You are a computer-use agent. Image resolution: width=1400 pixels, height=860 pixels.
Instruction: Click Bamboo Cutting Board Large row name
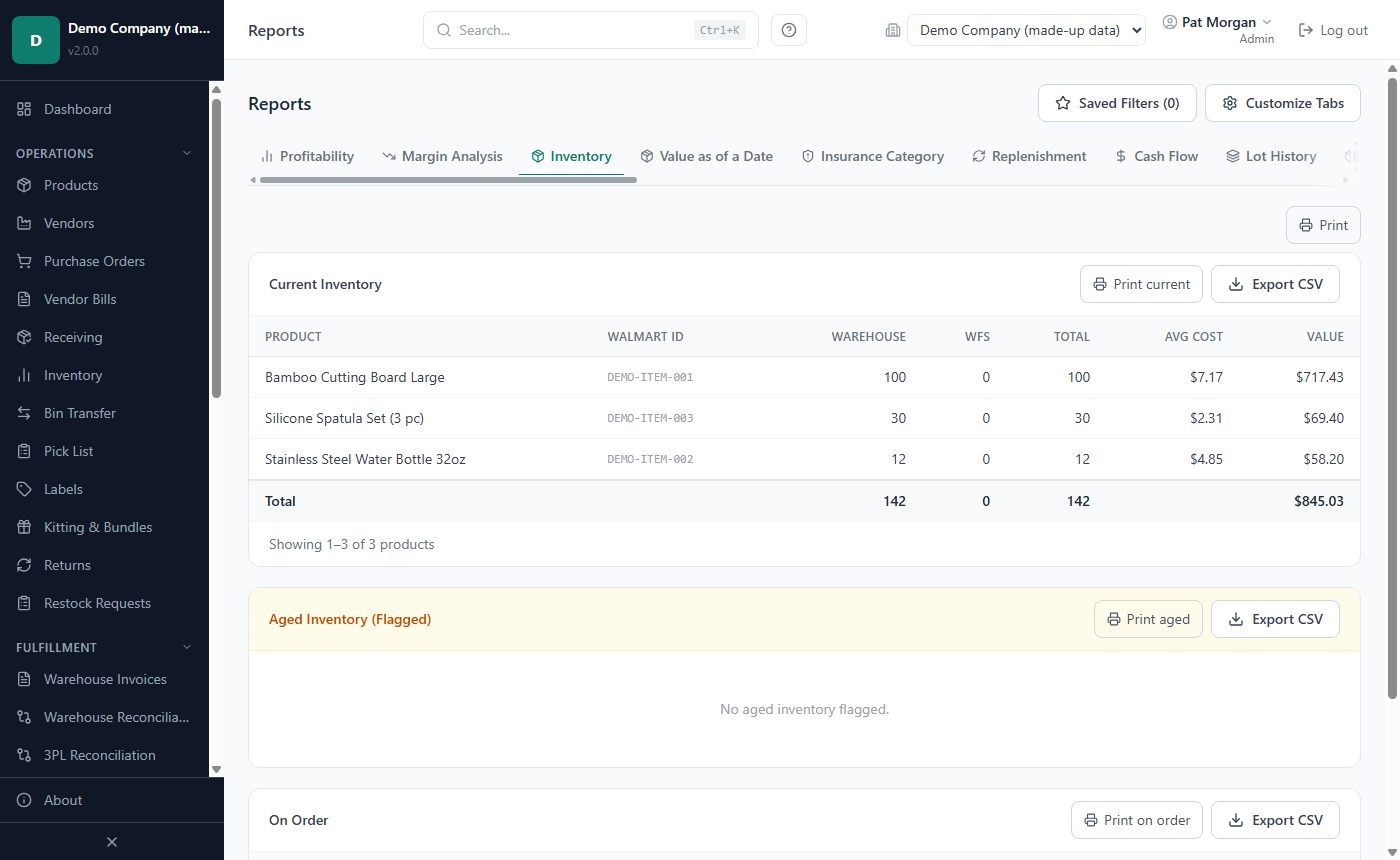point(355,377)
